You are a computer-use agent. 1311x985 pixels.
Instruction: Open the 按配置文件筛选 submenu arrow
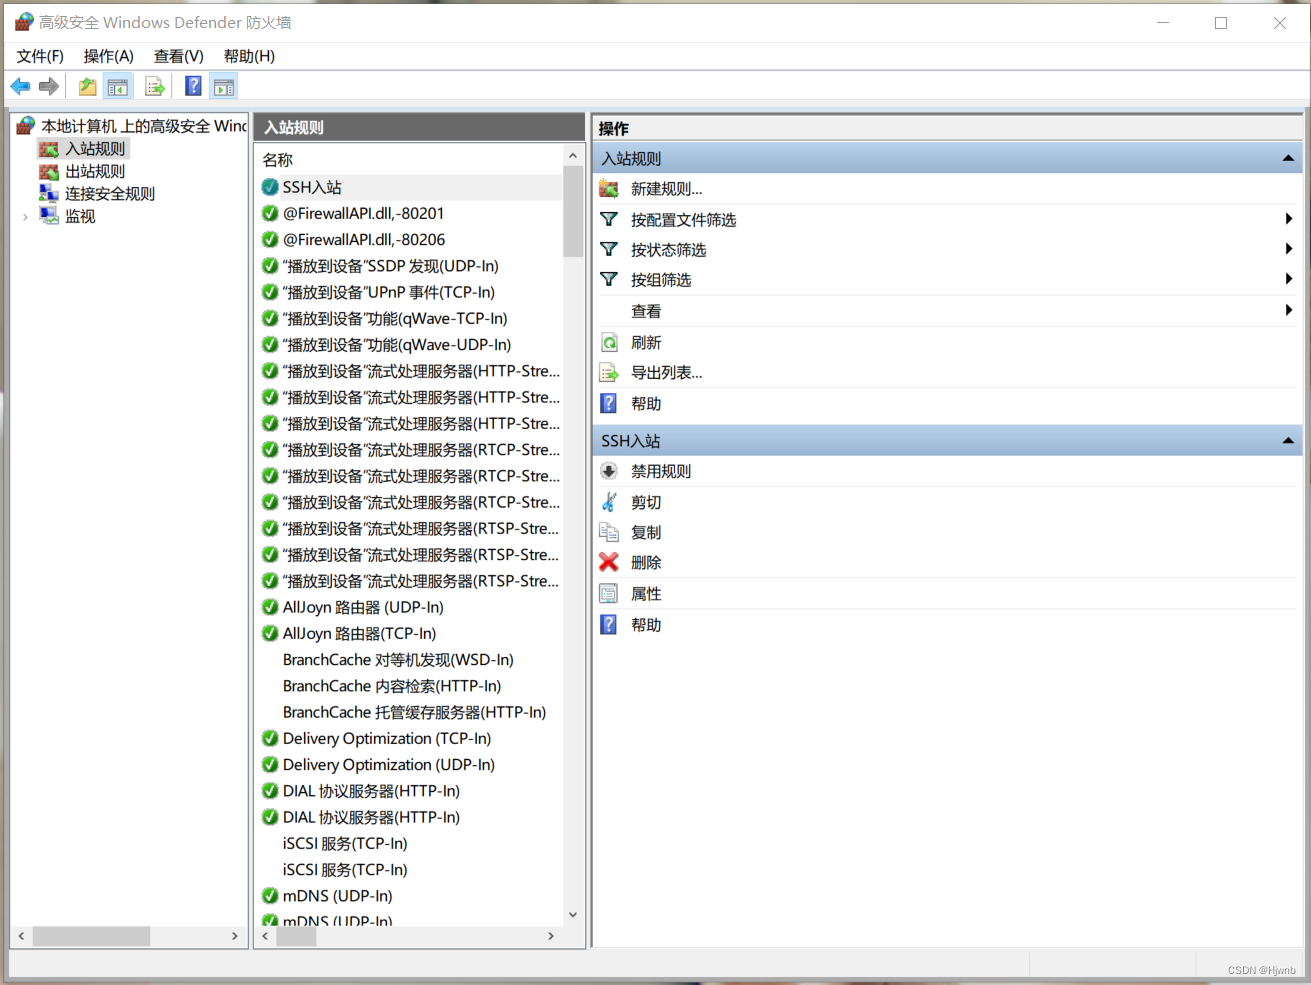tap(1289, 219)
